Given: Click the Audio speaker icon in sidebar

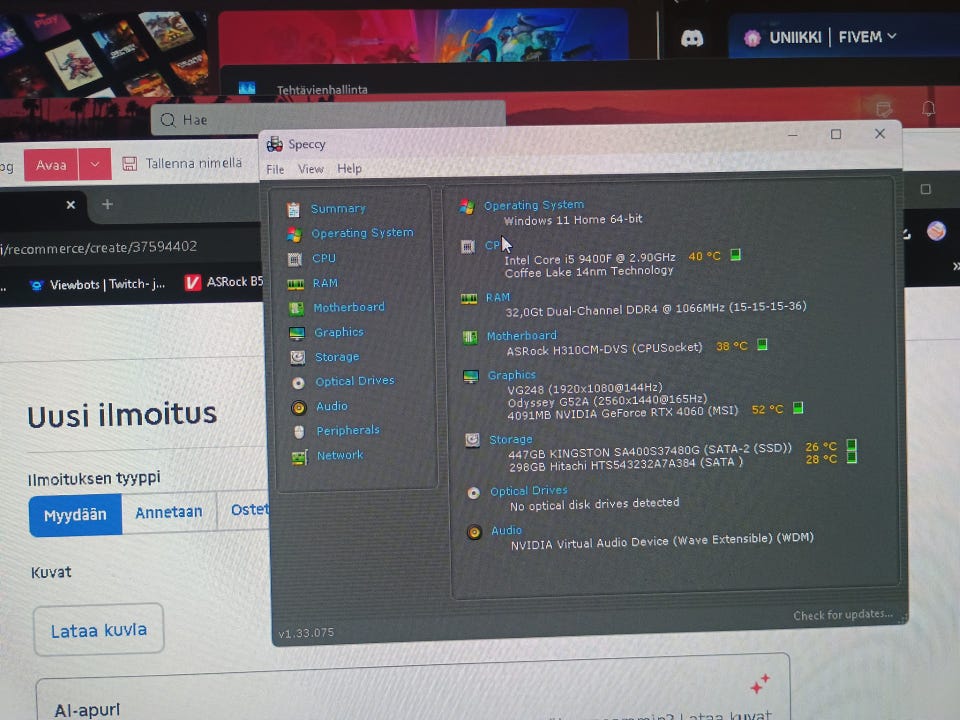Looking at the screenshot, I should [299, 407].
